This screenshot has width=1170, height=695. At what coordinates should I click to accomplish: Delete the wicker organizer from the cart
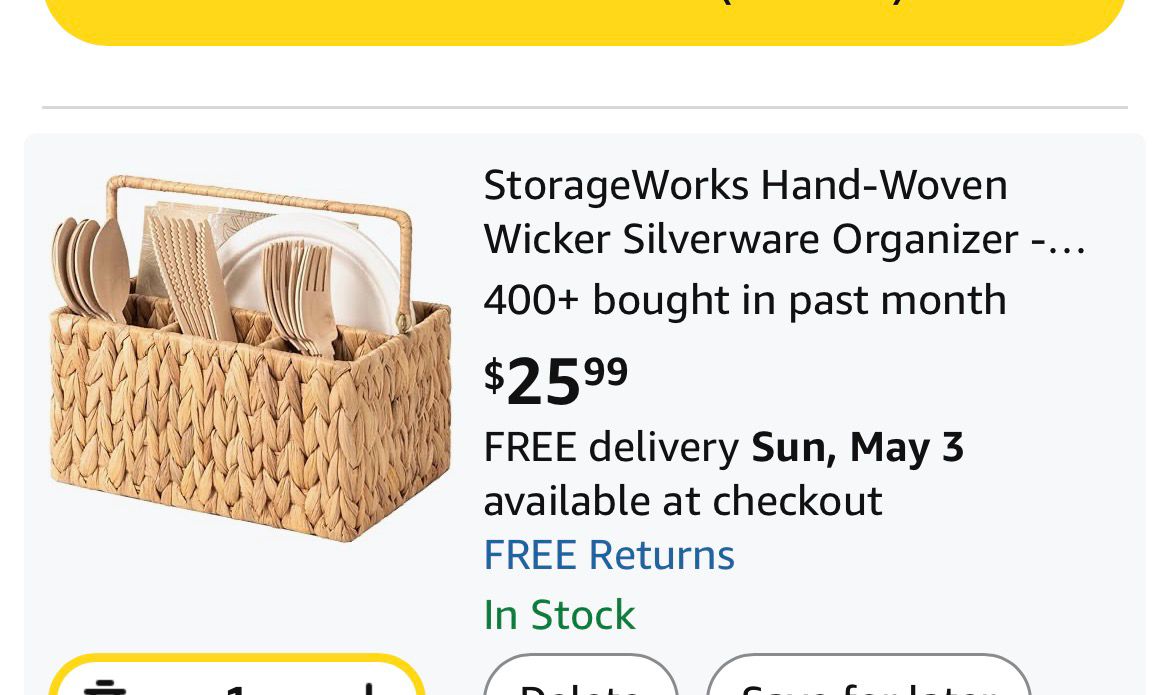click(581, 682)
